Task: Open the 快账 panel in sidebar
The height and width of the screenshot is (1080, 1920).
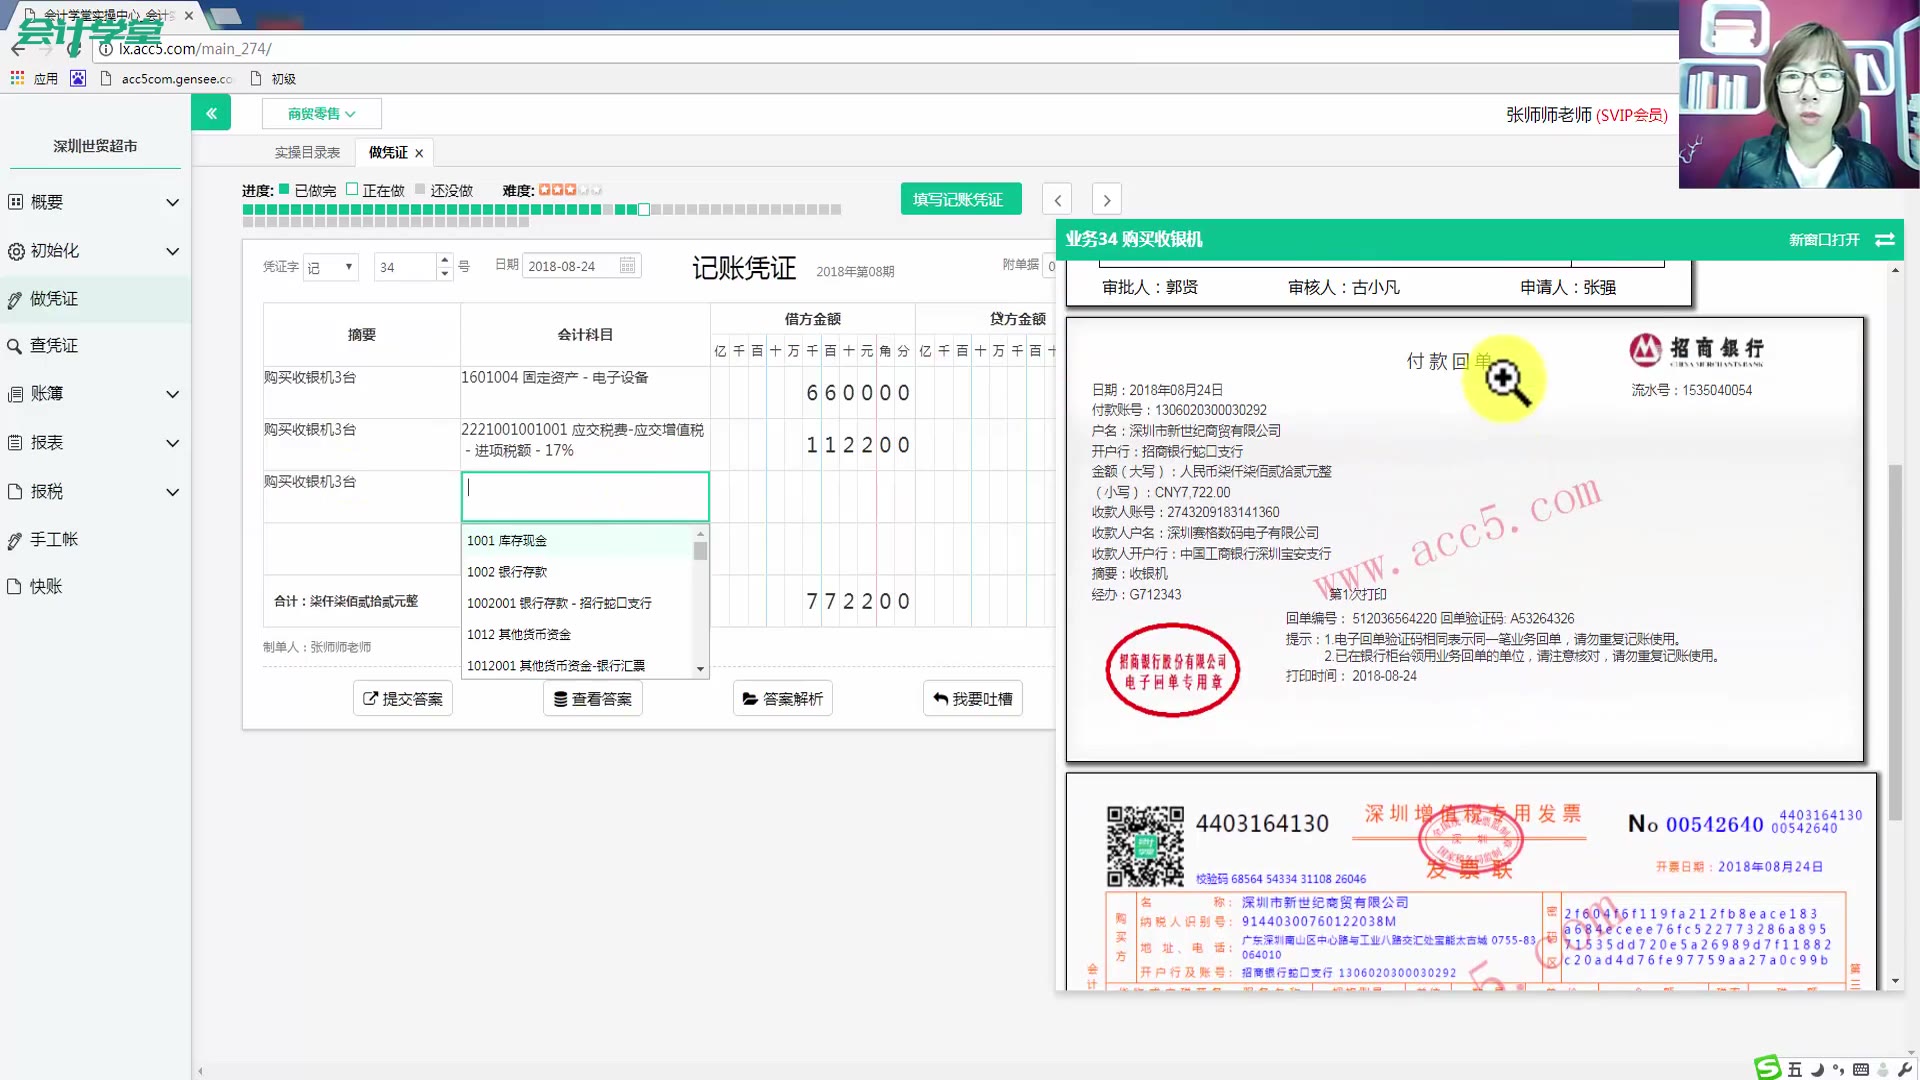Action: 45,586
